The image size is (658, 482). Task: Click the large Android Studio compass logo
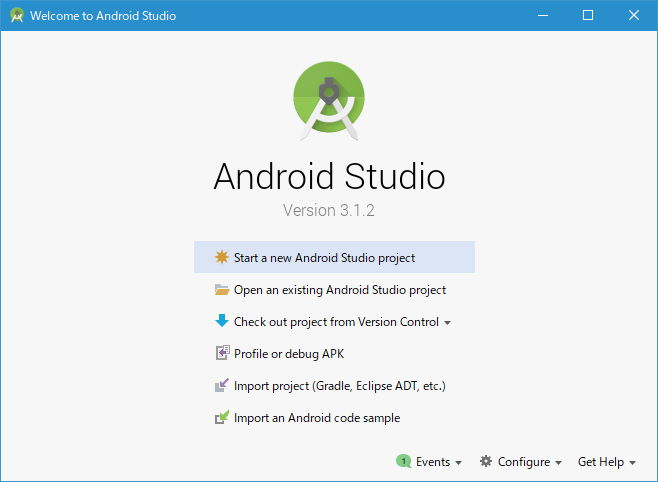coord(329,101)
